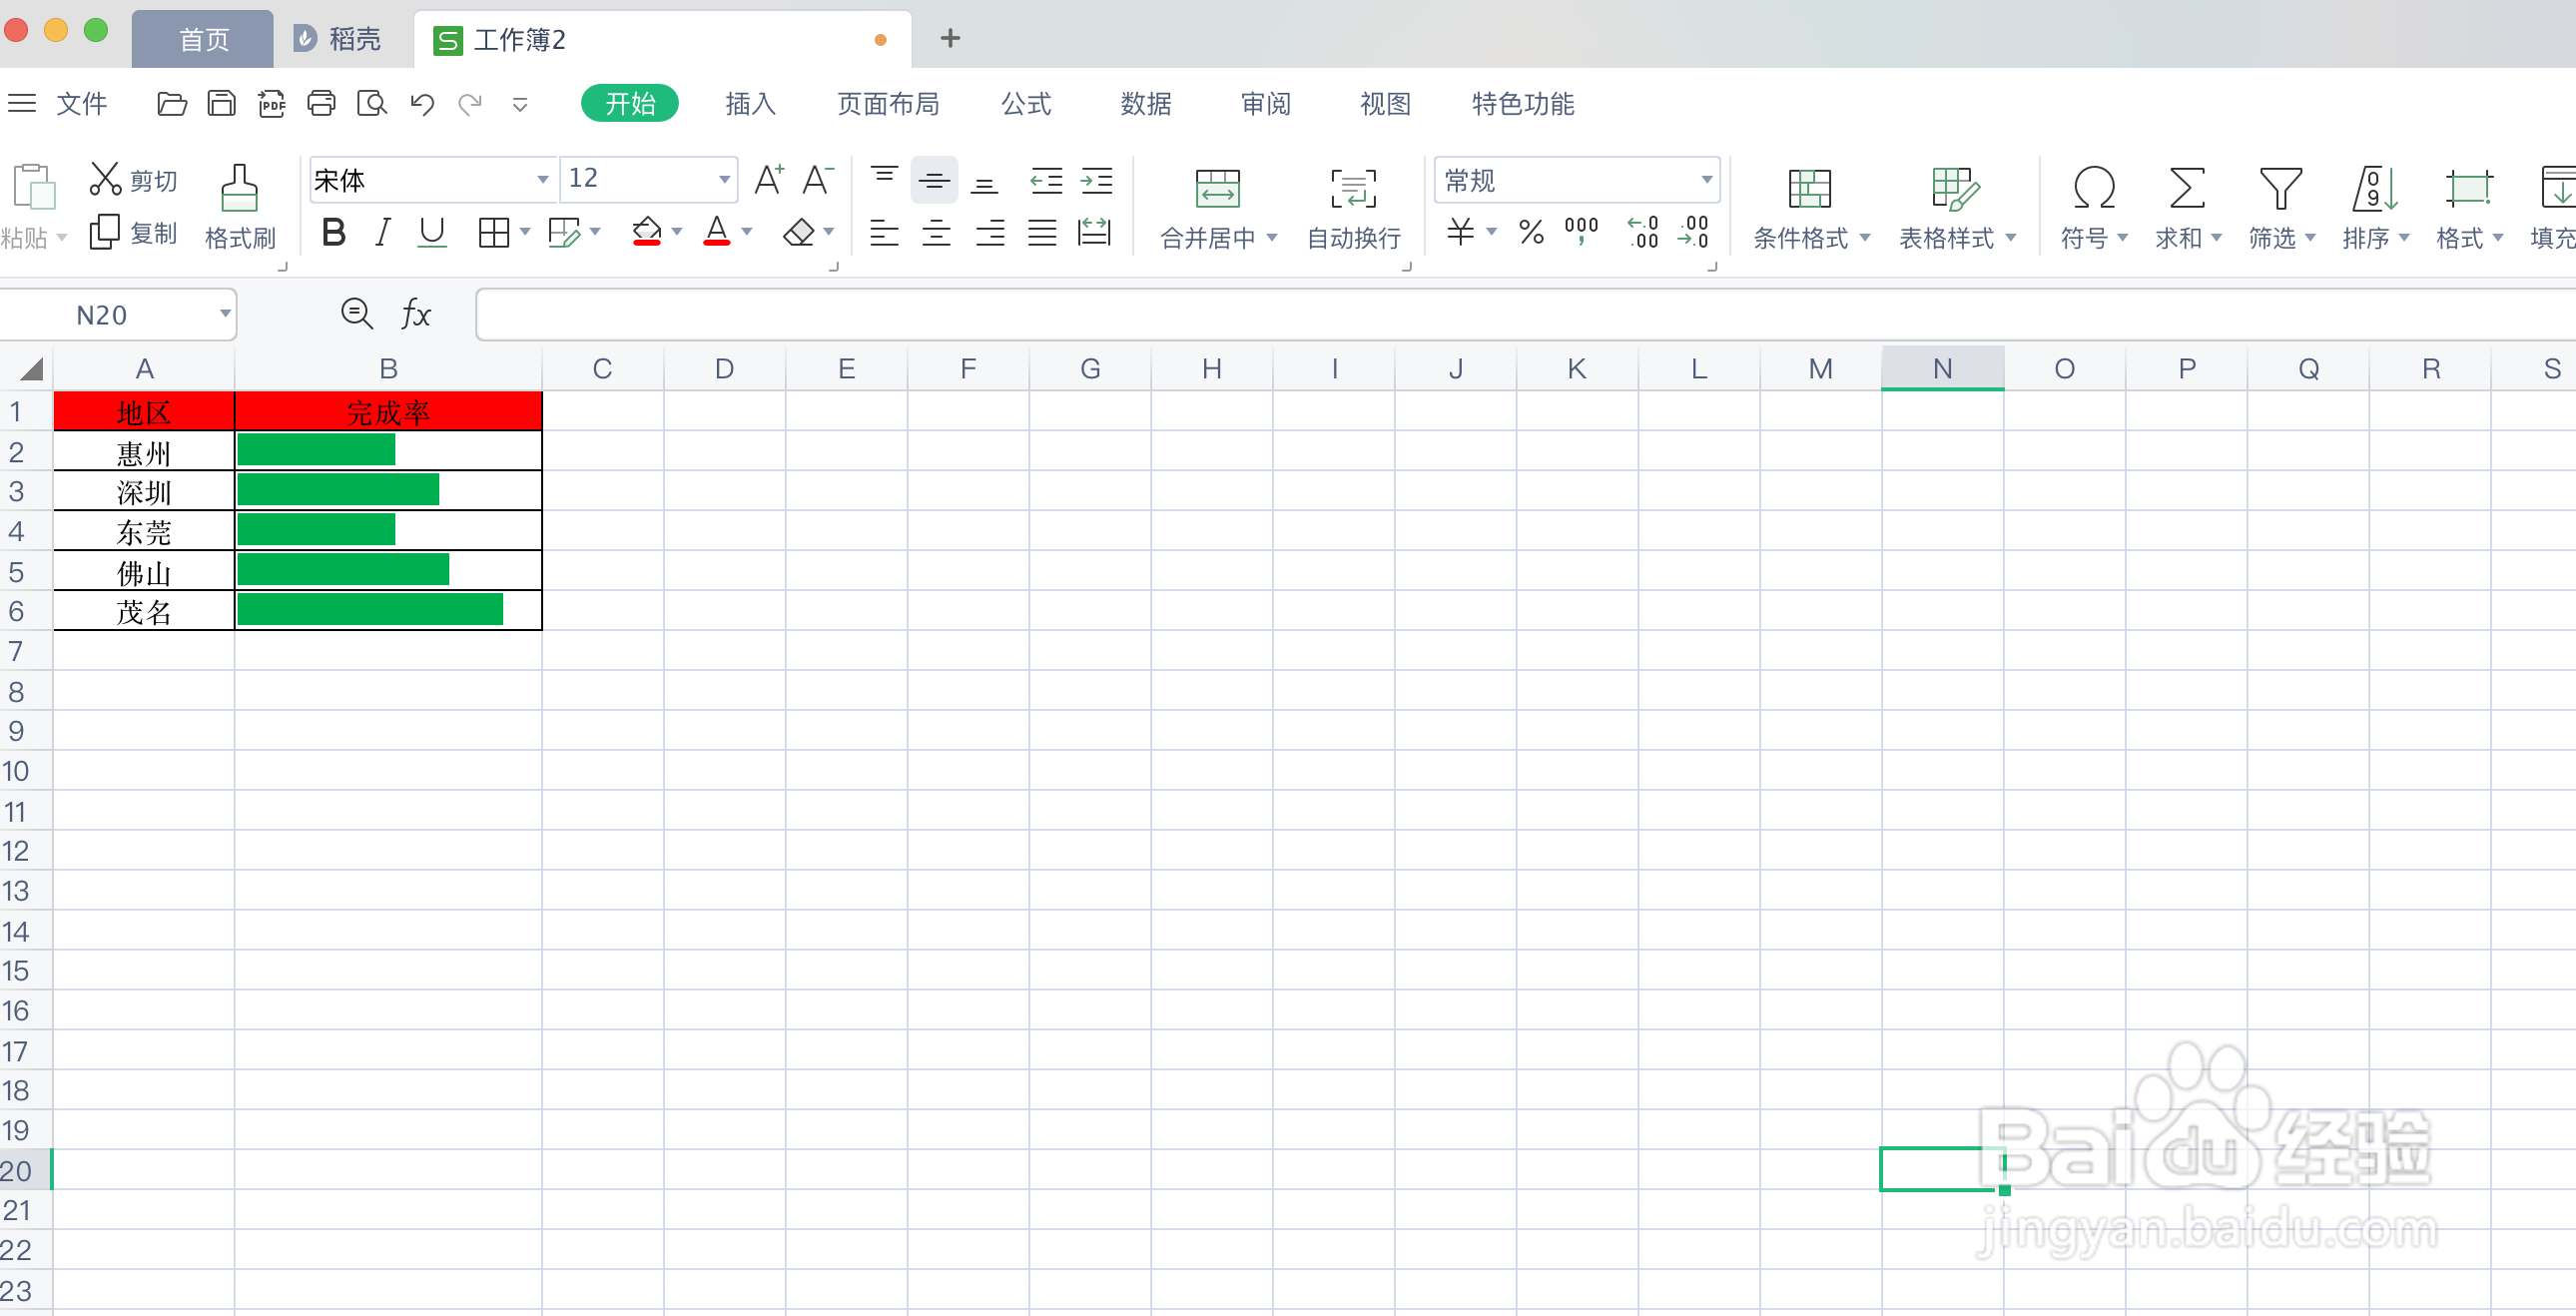The height and width of the screenshot is (1316, 2576).
Task: Click the 排序 sort button
Action: tap(2375, 208)
